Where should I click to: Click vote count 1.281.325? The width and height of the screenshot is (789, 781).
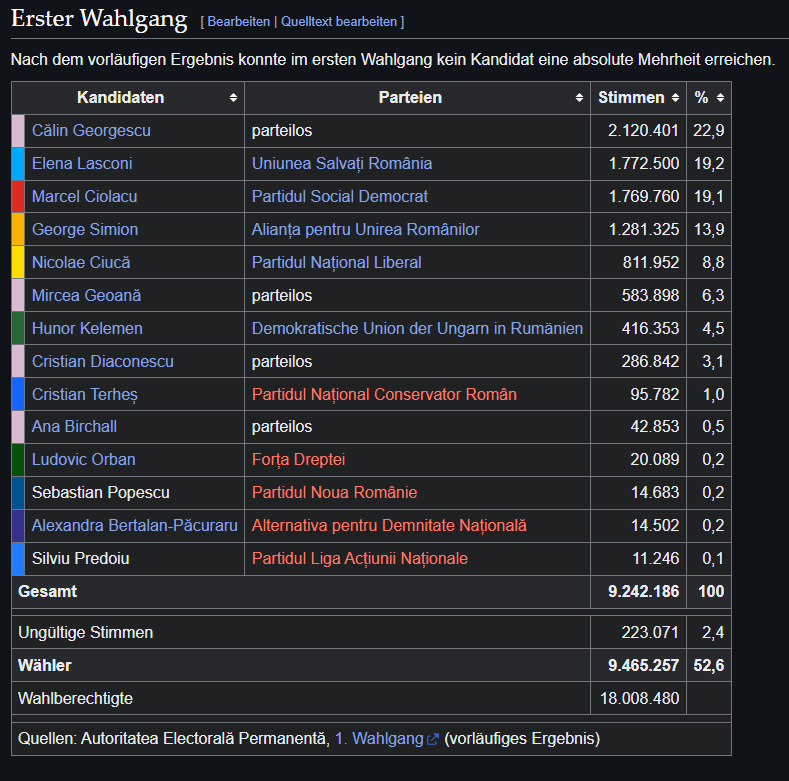tap(644, 229)
